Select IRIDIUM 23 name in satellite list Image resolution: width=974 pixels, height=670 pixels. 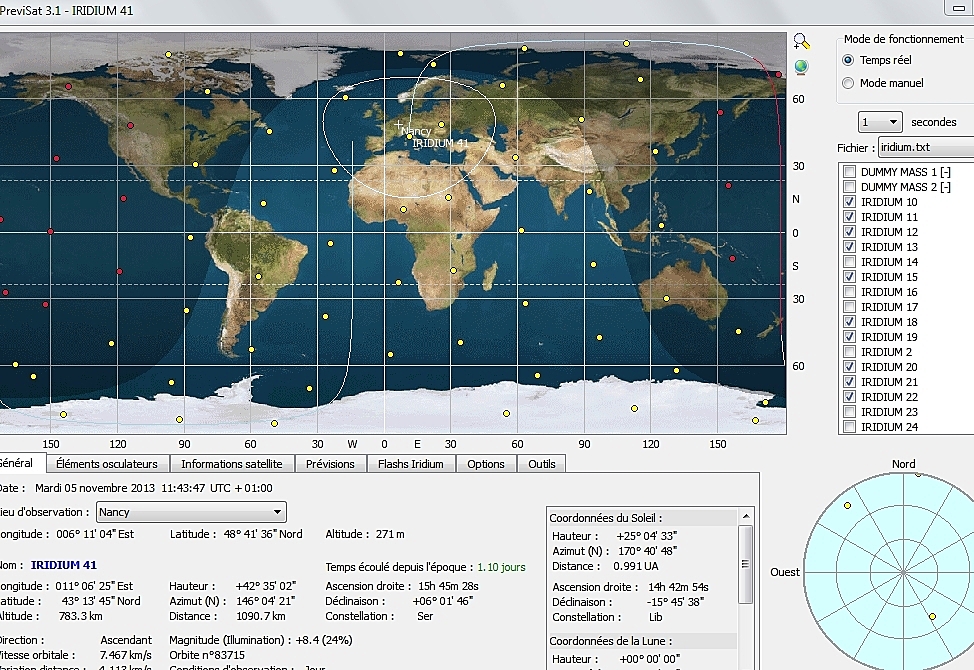tap(889, 412)
